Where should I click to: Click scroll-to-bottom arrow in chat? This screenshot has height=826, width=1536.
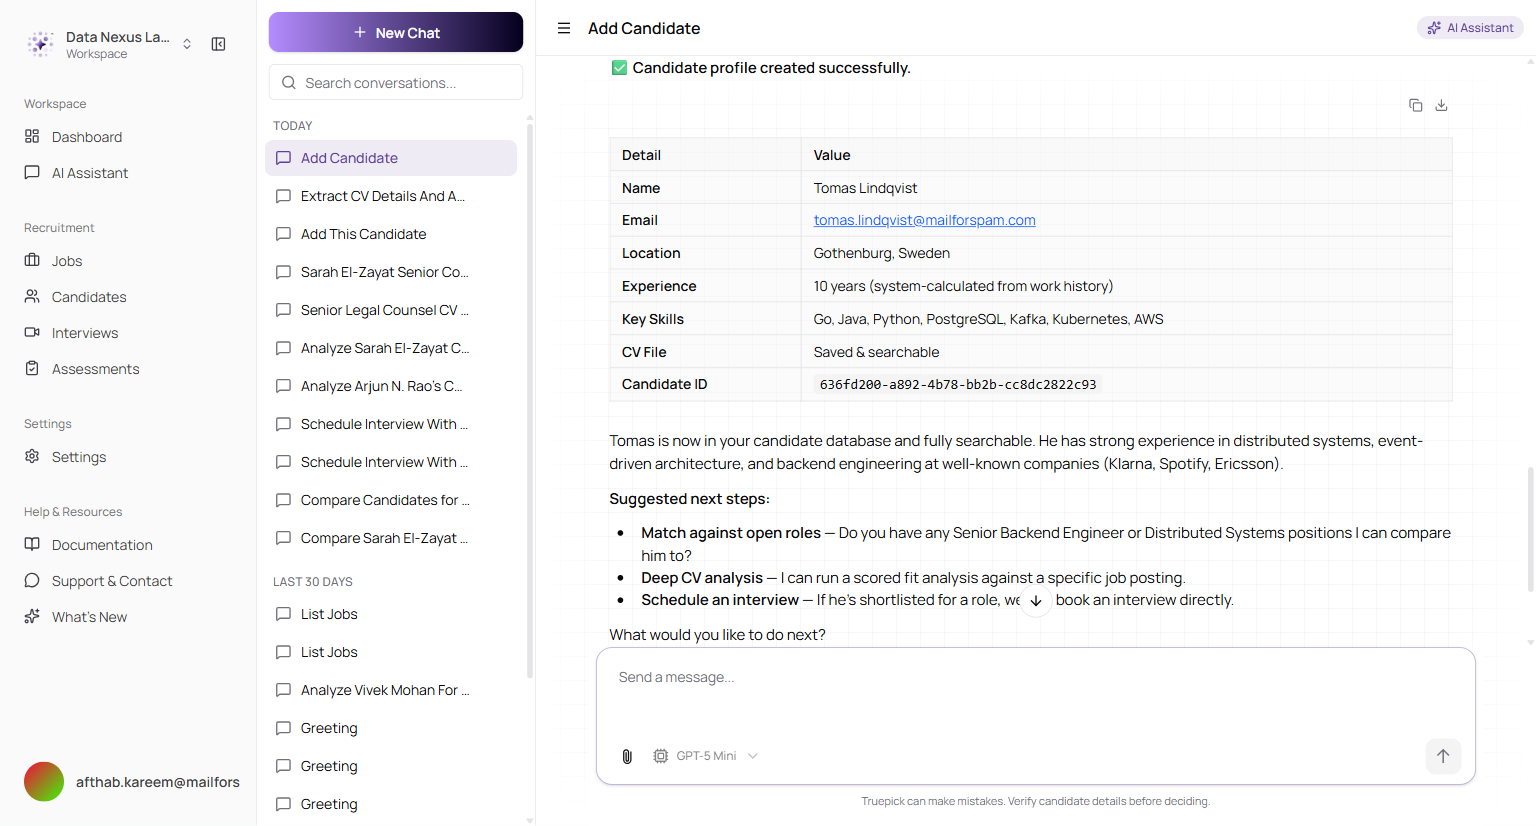pyautogui.click(x=1036, y=601)
